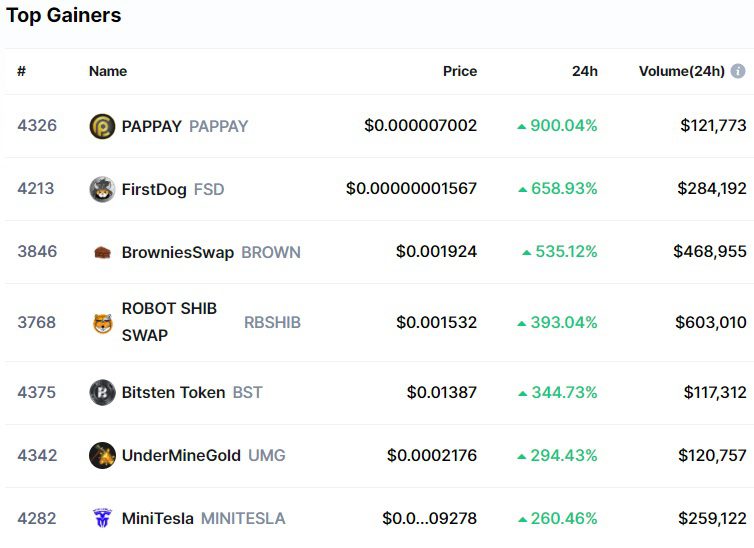
Task: Click the MiniTesla logo icon
Action: (102, 518)
